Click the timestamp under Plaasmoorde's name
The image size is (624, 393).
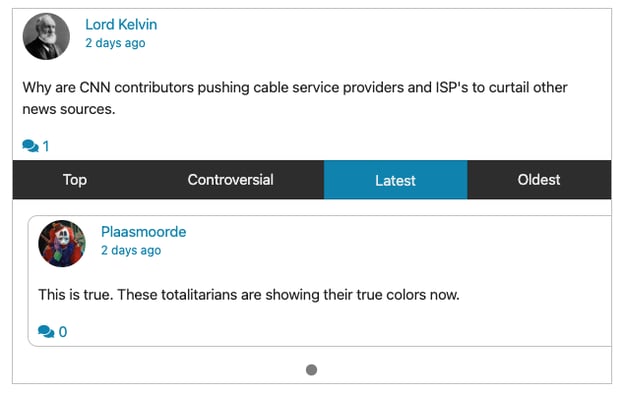[x=131, y=250]
